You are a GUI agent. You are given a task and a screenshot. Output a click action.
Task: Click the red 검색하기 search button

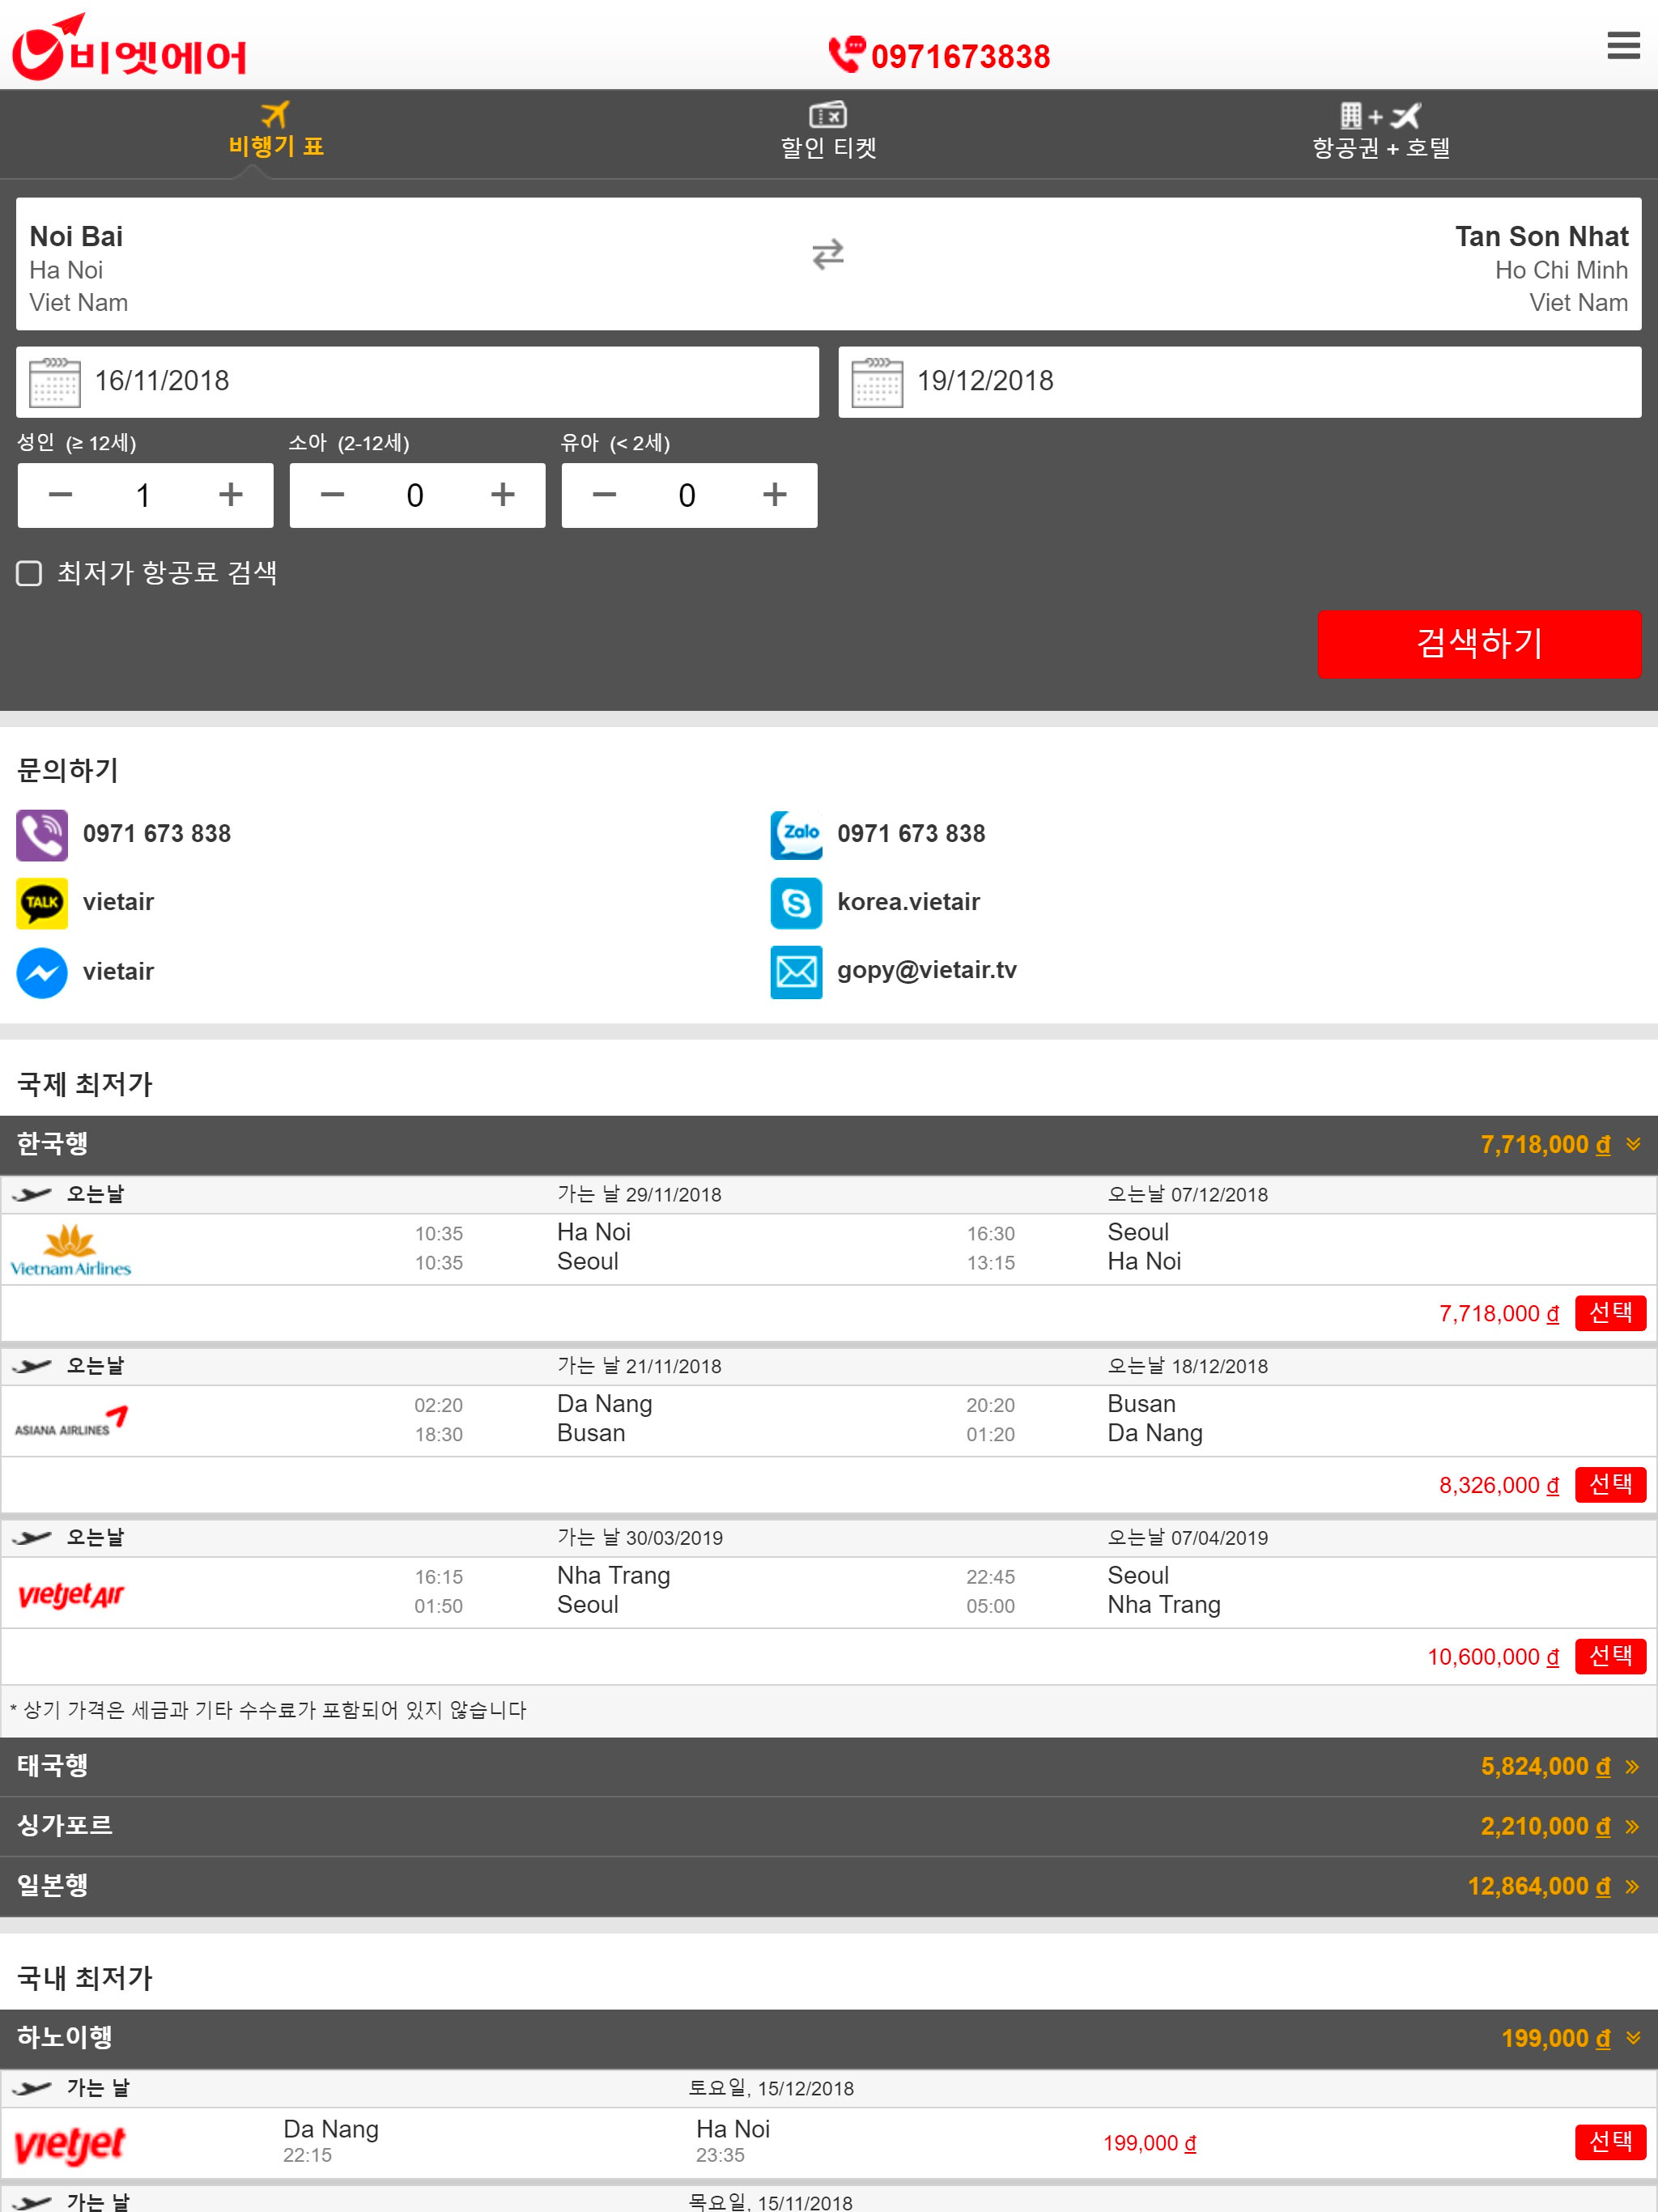1479,644
